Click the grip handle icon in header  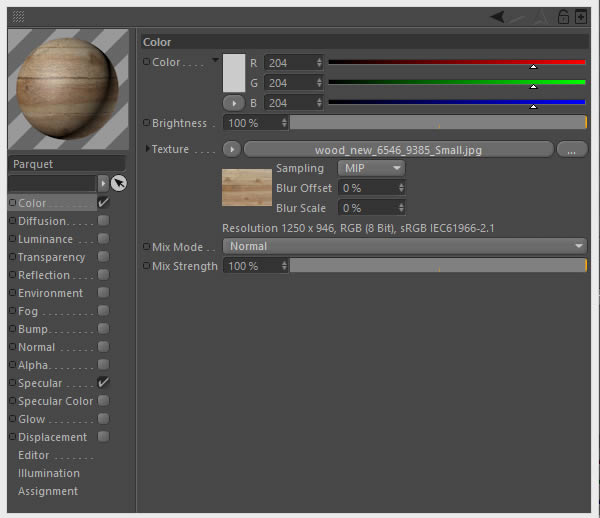(x=18, y=16)
